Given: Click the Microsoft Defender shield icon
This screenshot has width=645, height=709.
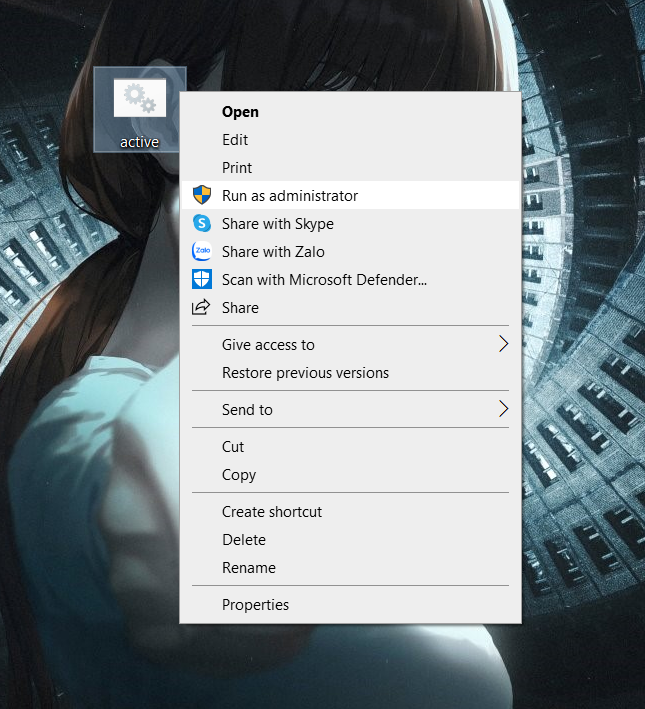Looking at the screenshot, I should [x=202, y=279].
